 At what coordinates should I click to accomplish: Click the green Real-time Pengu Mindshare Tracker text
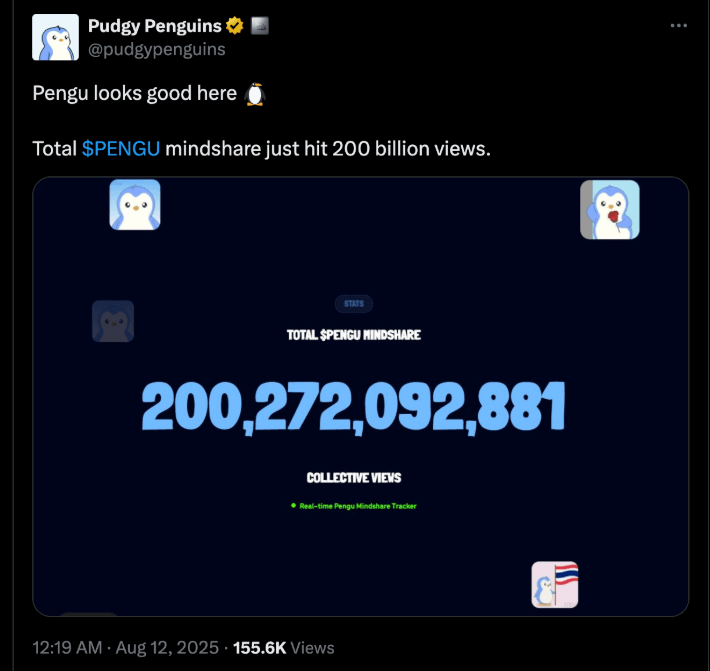coord(358,506)
